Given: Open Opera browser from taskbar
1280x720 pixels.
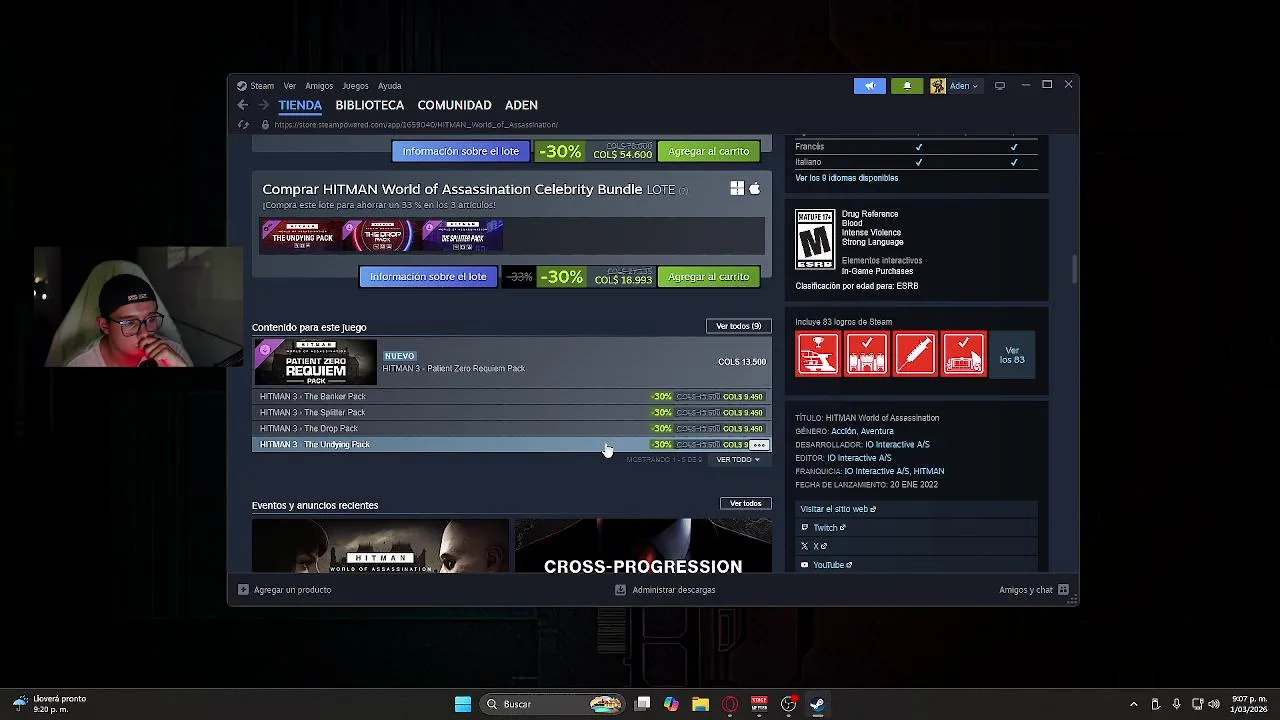Looking at the screenshot, I should (x=730, y=704).
